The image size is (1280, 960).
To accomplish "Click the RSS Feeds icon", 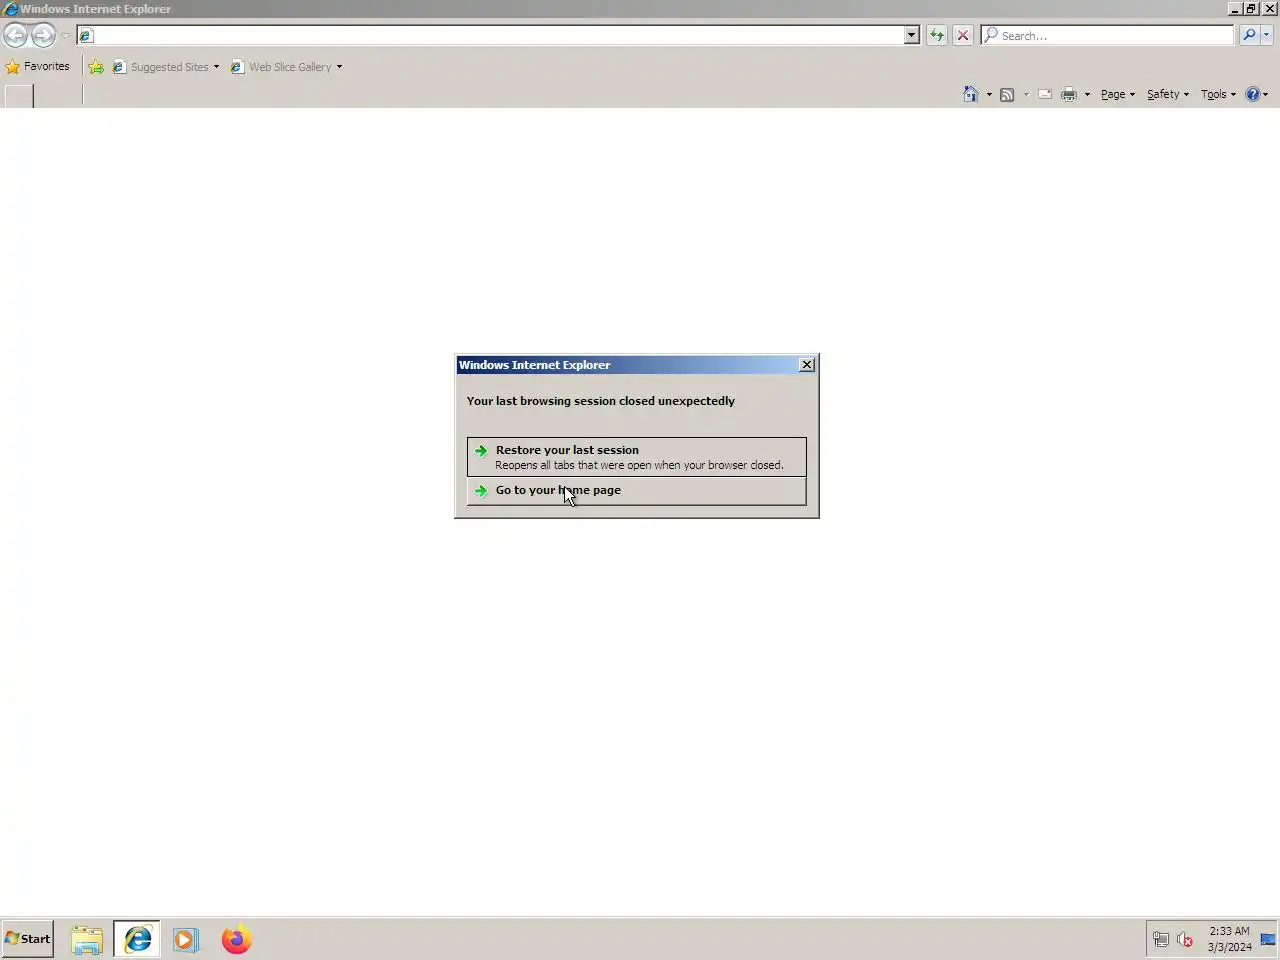I will click(1007, 95).
